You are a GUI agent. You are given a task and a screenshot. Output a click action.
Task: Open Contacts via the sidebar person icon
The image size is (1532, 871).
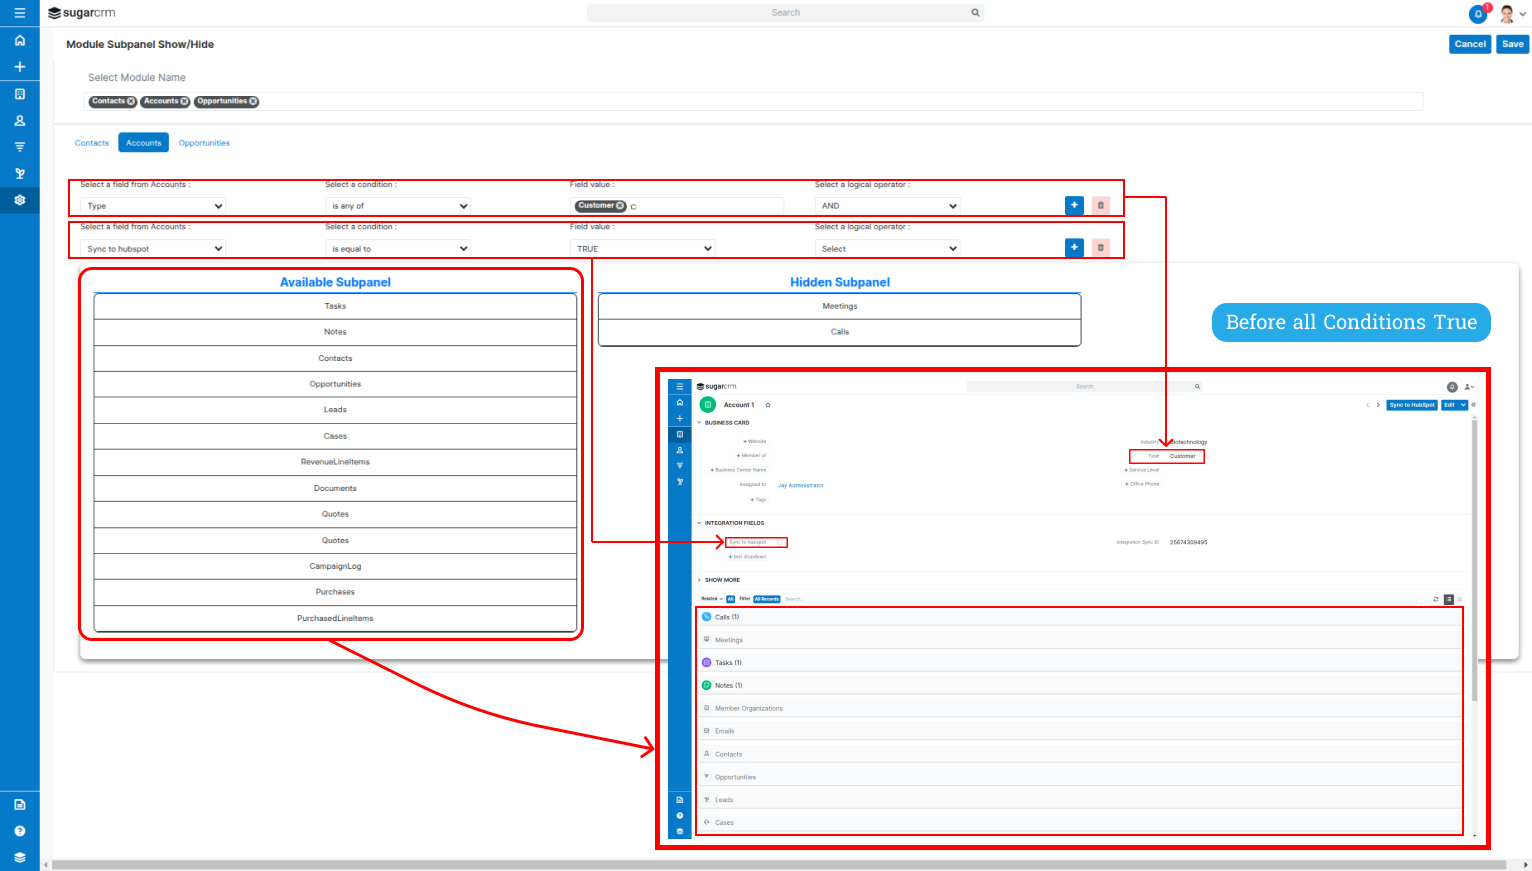point(19,120)
